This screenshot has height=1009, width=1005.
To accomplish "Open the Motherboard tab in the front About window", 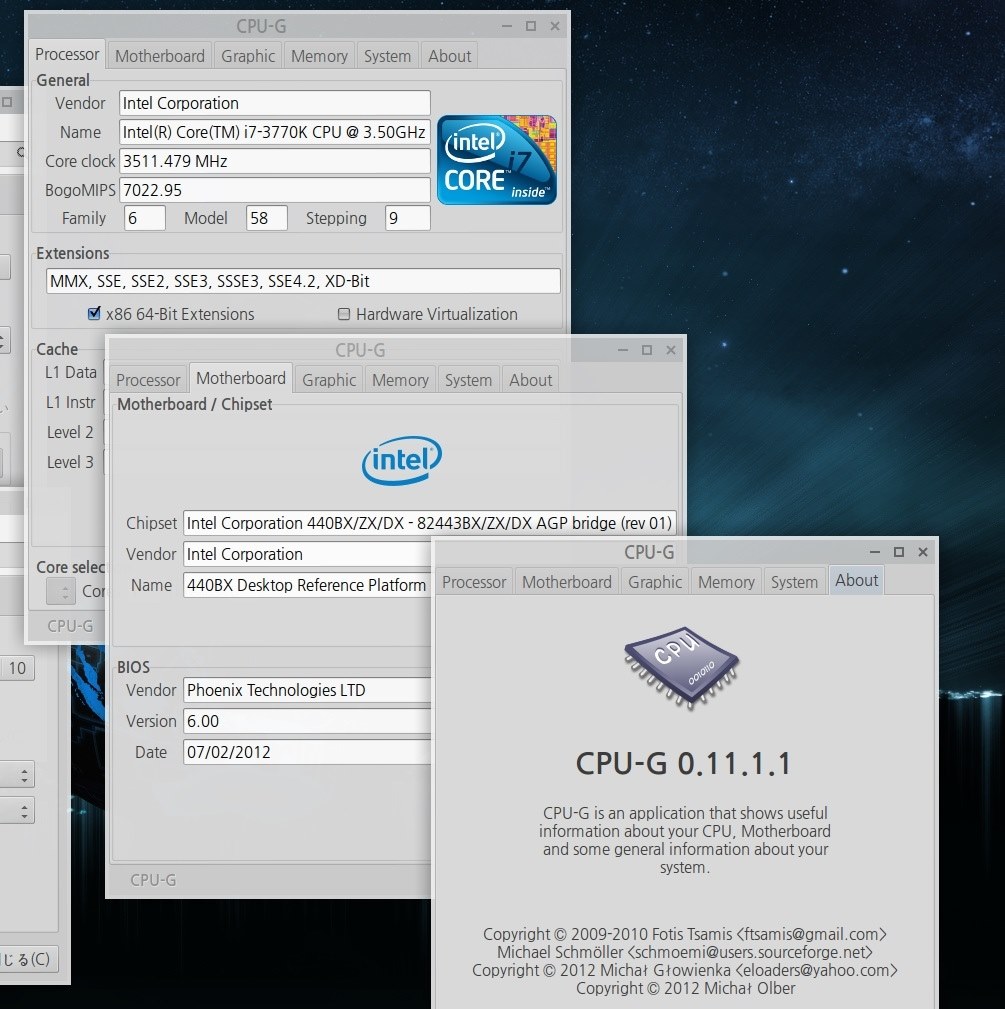I will point(567,582).
